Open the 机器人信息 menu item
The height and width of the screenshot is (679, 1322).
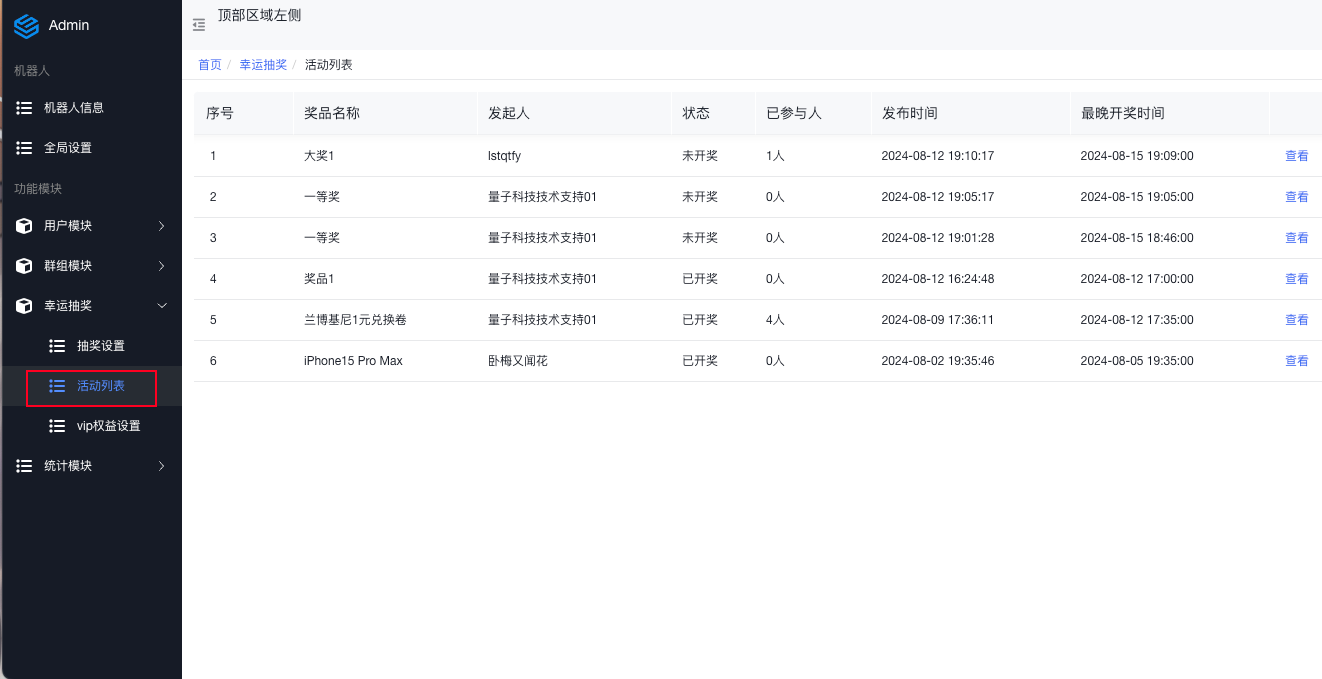(x=73, y=107)
